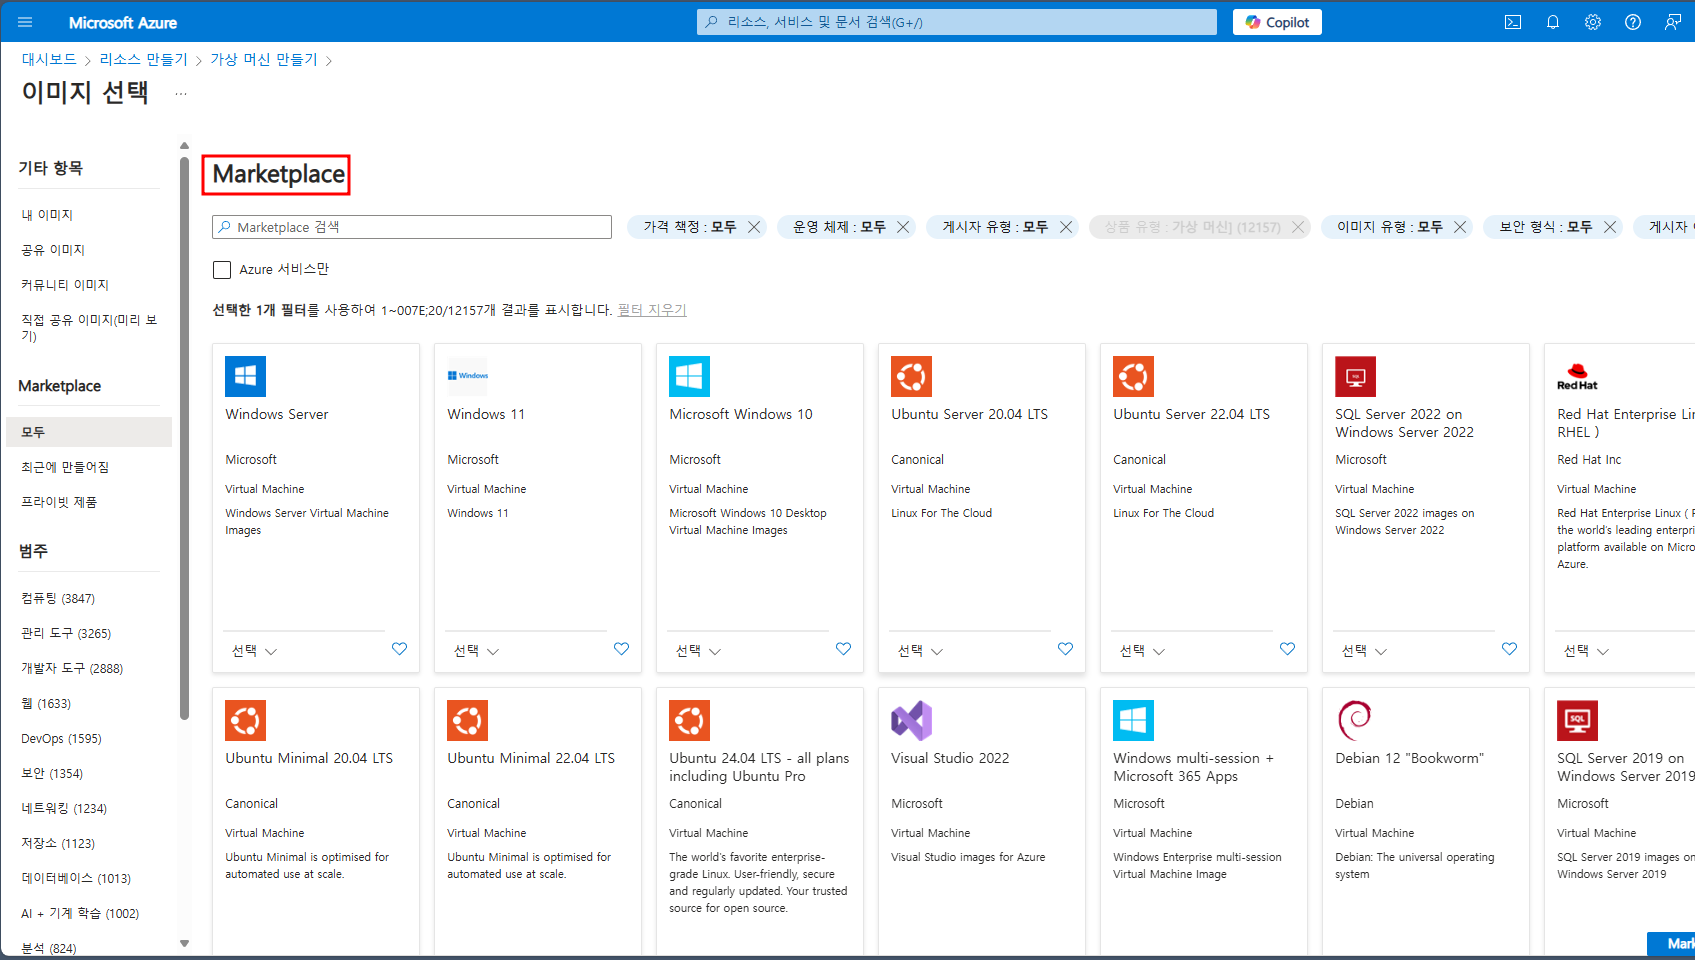The image size is (1695, 960).
Task: Click the sidebar vertical scrollbar
Action: pos(184,438)
